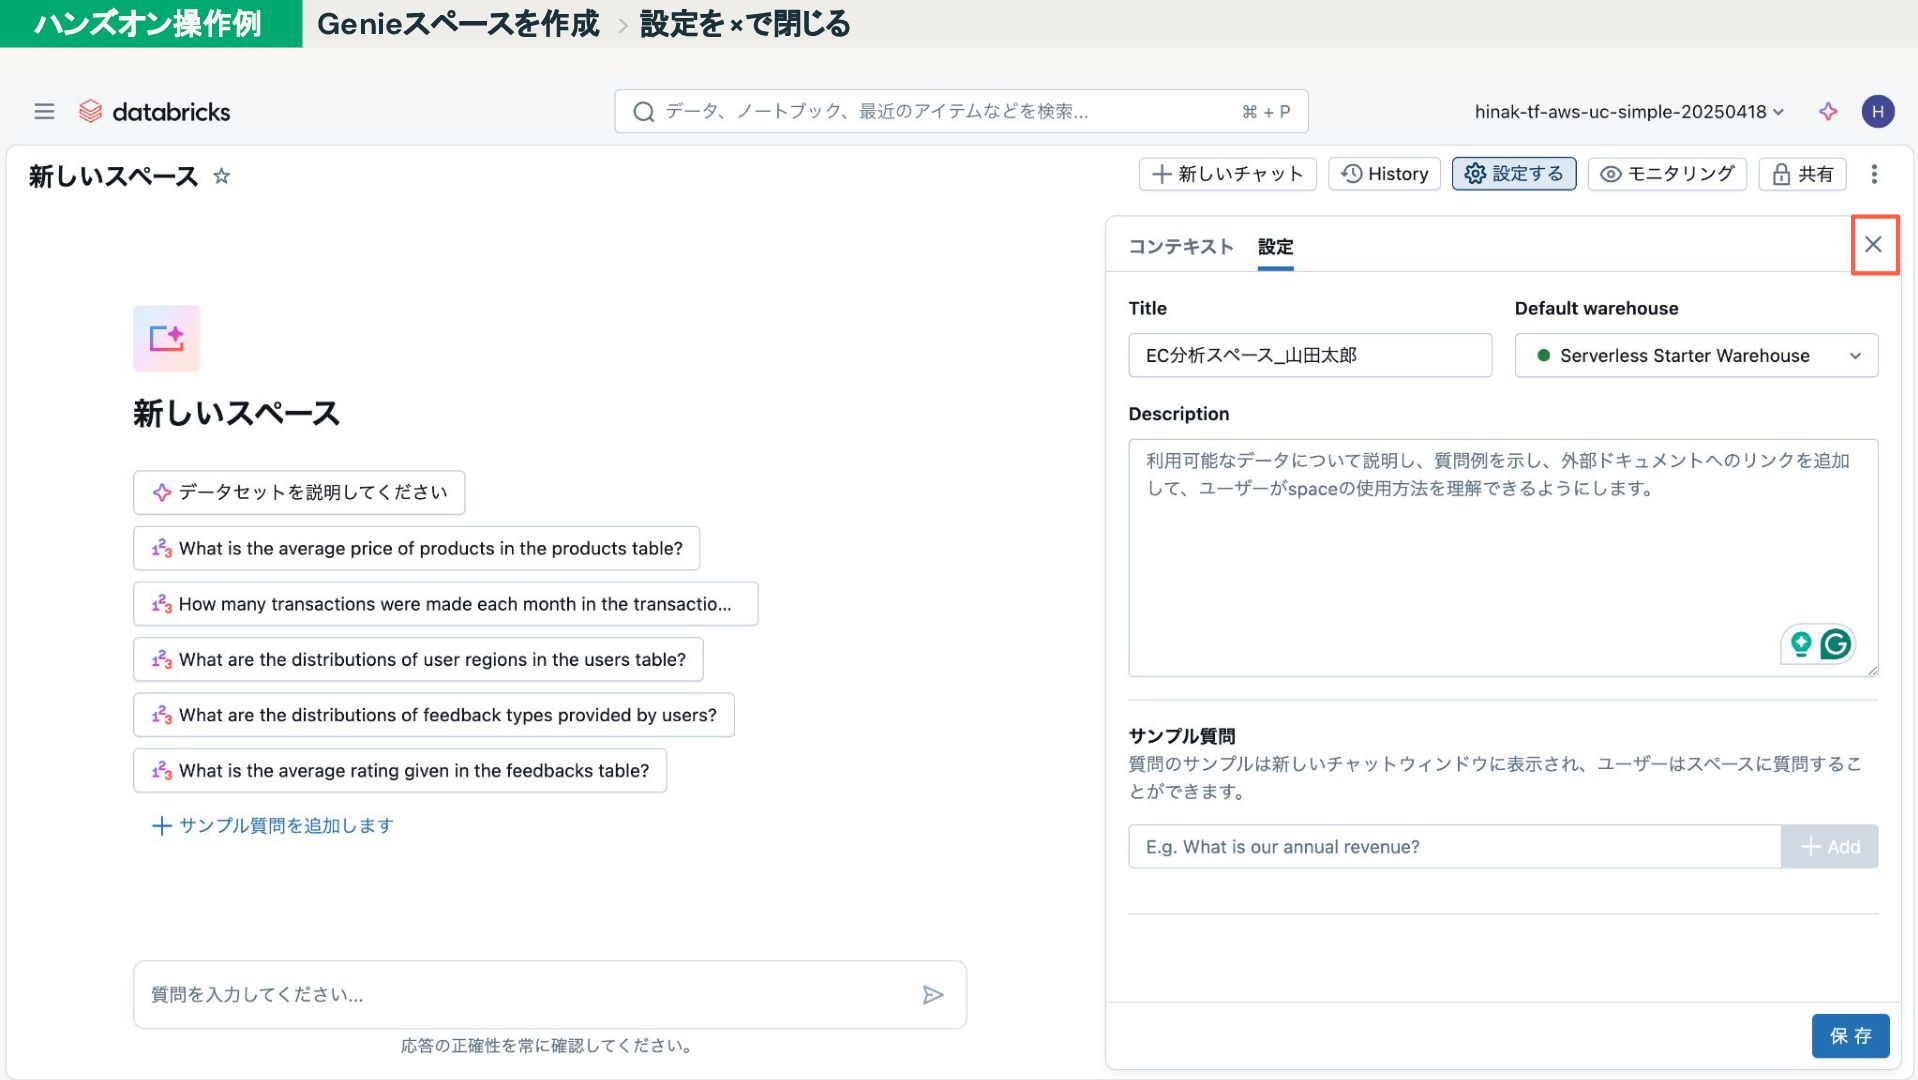This screenshot has height=1080, width=1918.
Task: Toggle the 設定する settings button
Action: tap(1514, 174)
